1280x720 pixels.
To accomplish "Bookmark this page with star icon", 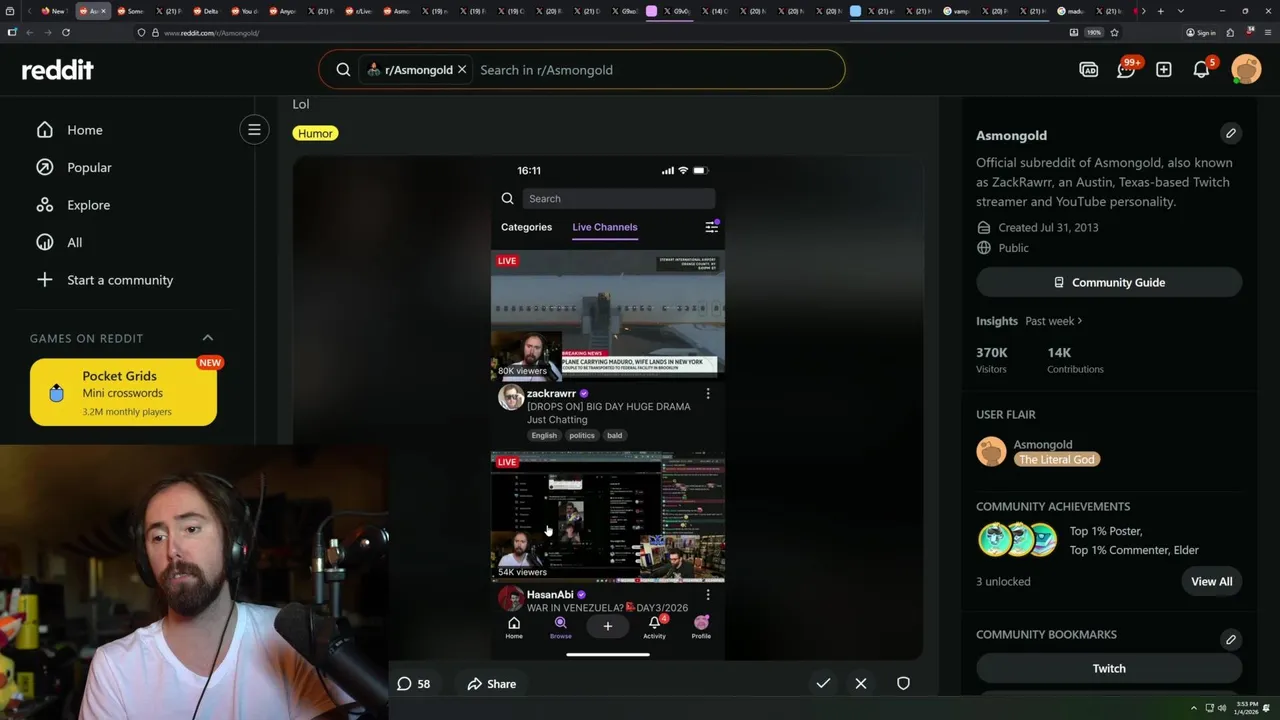I will [1114, 32].
